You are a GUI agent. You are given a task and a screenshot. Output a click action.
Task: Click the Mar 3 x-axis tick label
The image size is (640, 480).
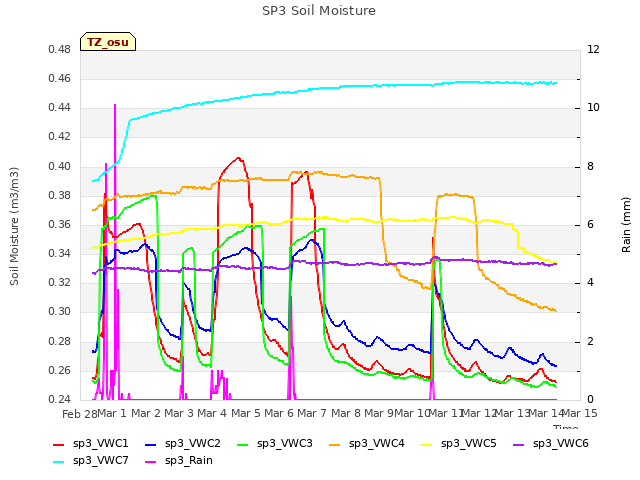point(179,413)
